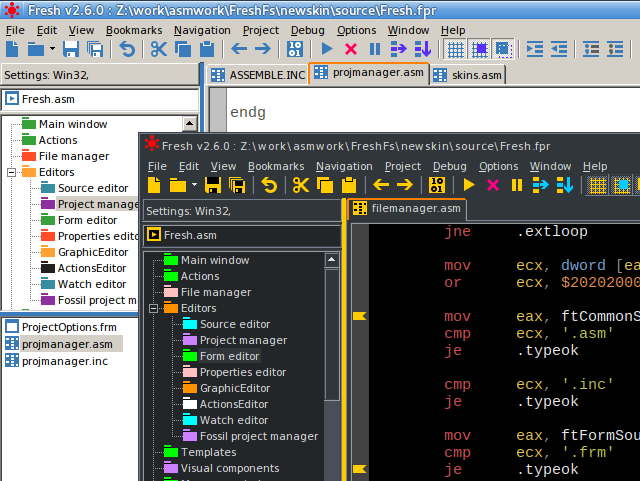This screenshot has height=481, width=640.
Task: Select the projmanager.asm tab
Action: [369, 73]
